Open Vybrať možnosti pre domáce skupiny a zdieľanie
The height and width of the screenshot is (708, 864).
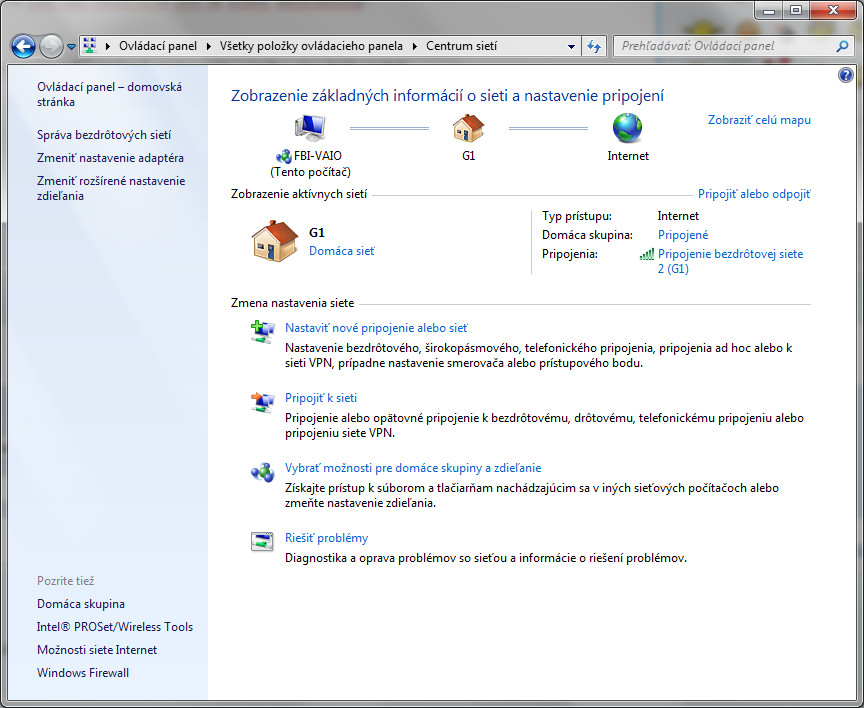click(413, 468)
